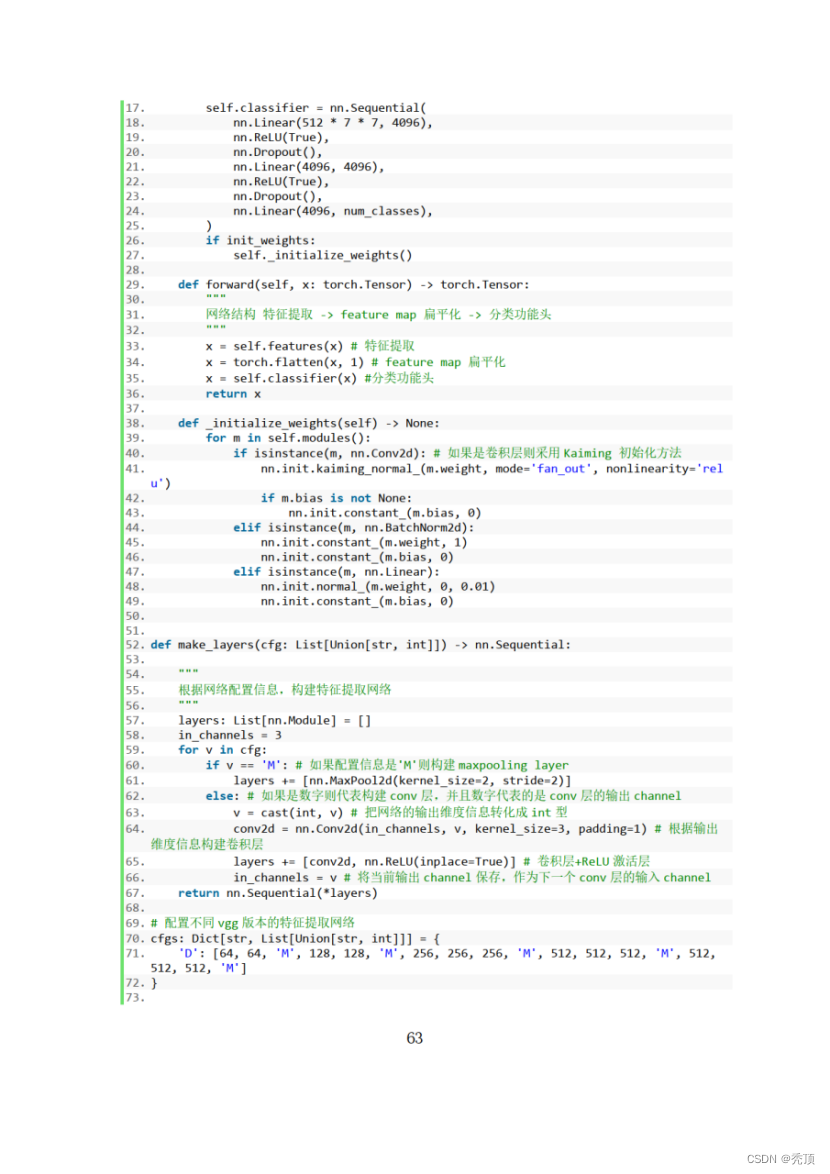Click 'in_channels = v' on line 66
This screenshot has width=830, height=1174.
285,878
